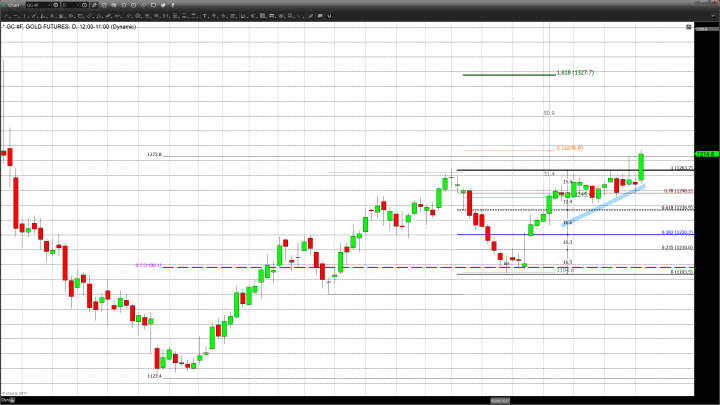
Task: Select the 1.618 (1327.7) Fibonacci label
Action: (575, 73)
